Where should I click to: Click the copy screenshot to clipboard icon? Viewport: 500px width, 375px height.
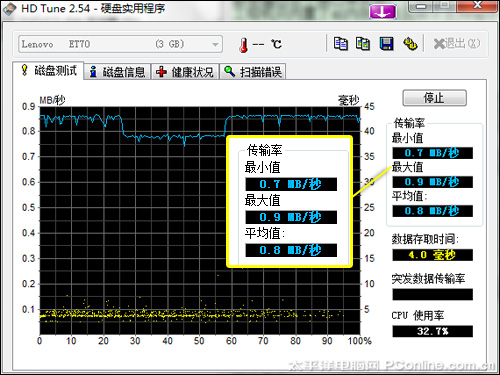coord(363,44)
